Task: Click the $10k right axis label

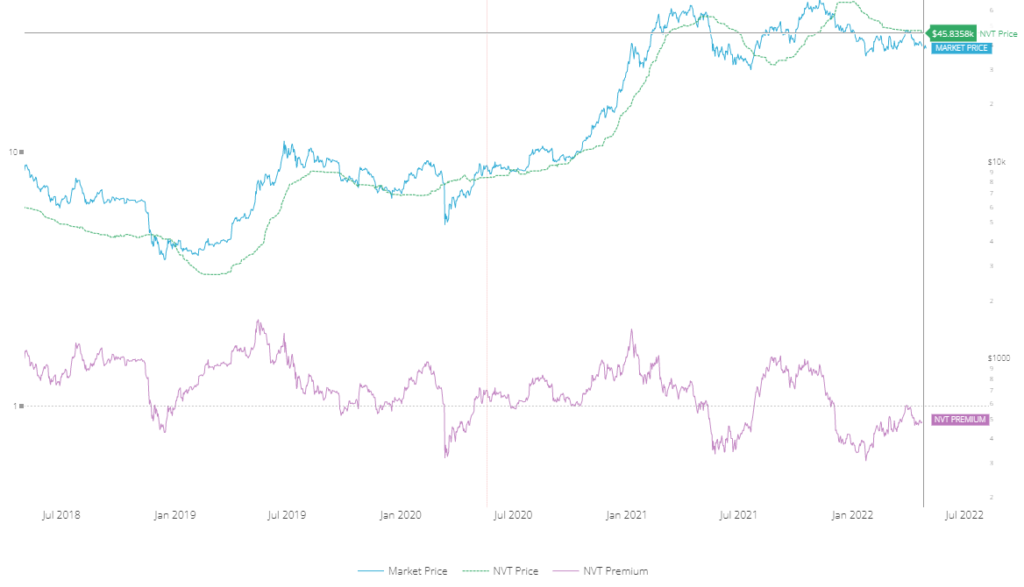Action: [967, 161]
